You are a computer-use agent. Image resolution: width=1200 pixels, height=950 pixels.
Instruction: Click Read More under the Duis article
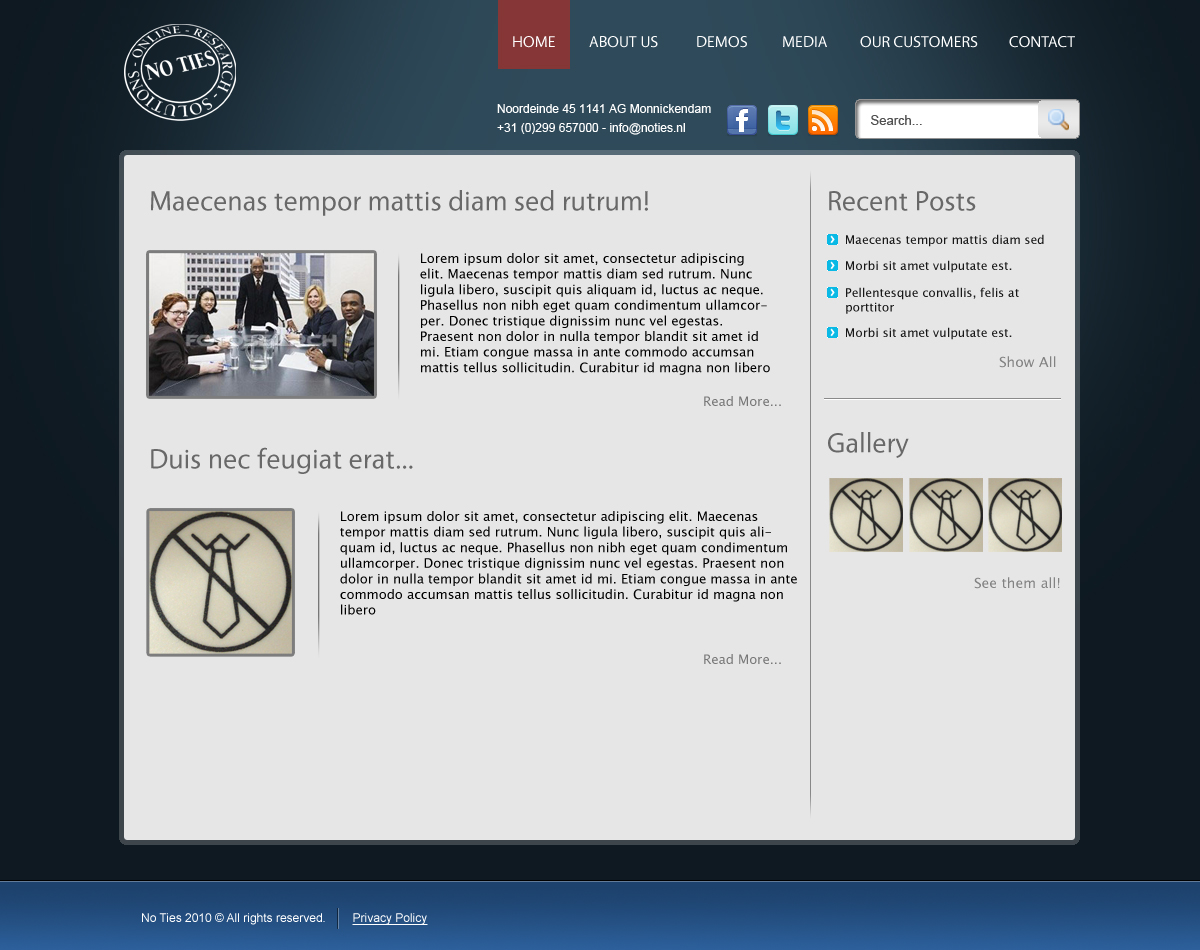pyautogui.click(x=742, y=659)
